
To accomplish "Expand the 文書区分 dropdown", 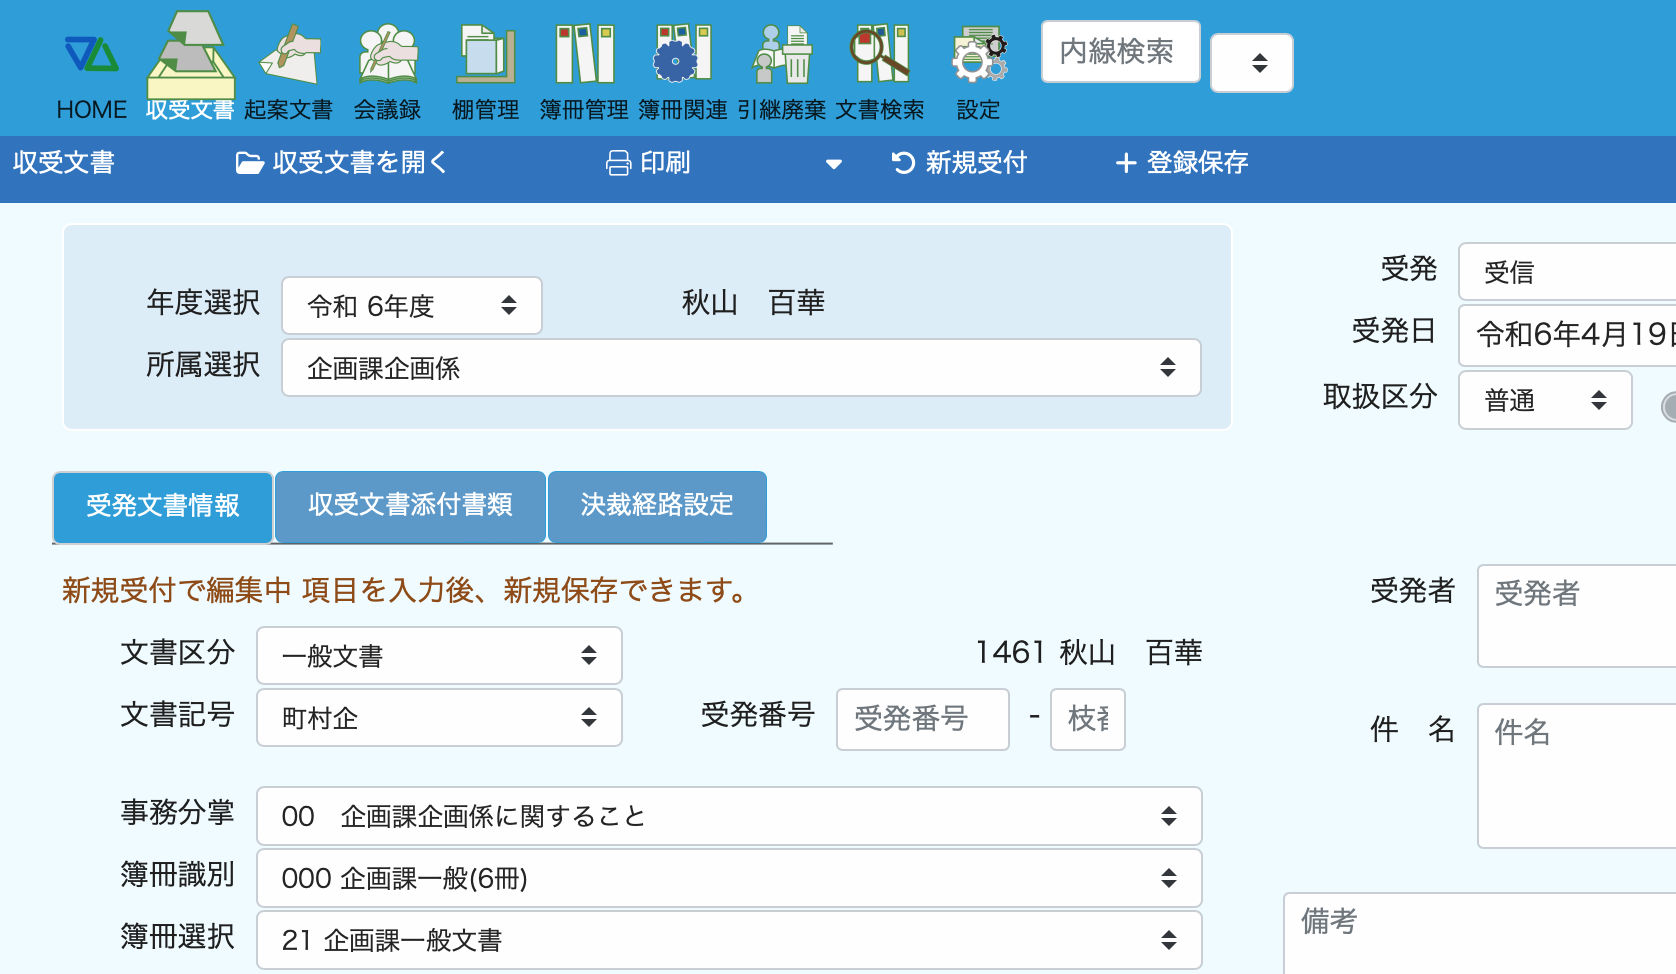I will 439,656.
